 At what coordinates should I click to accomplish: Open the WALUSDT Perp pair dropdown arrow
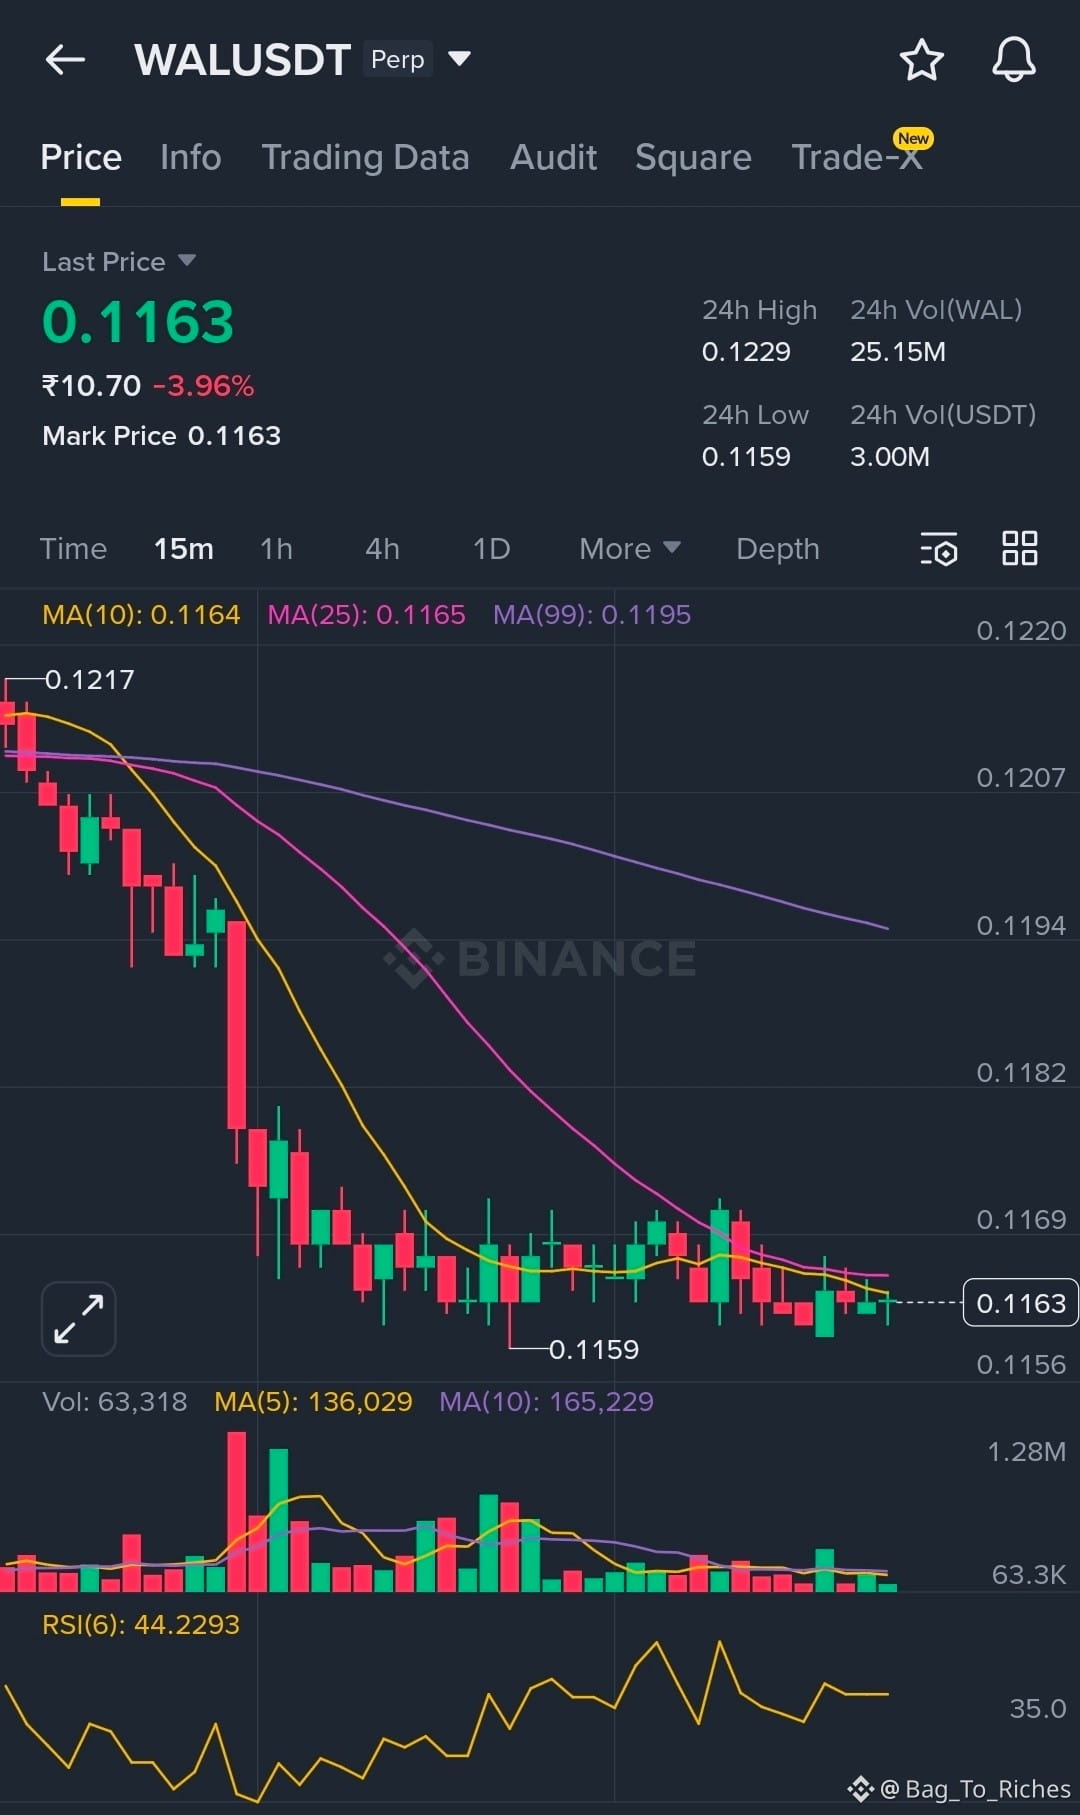click(x=459, y=59)
